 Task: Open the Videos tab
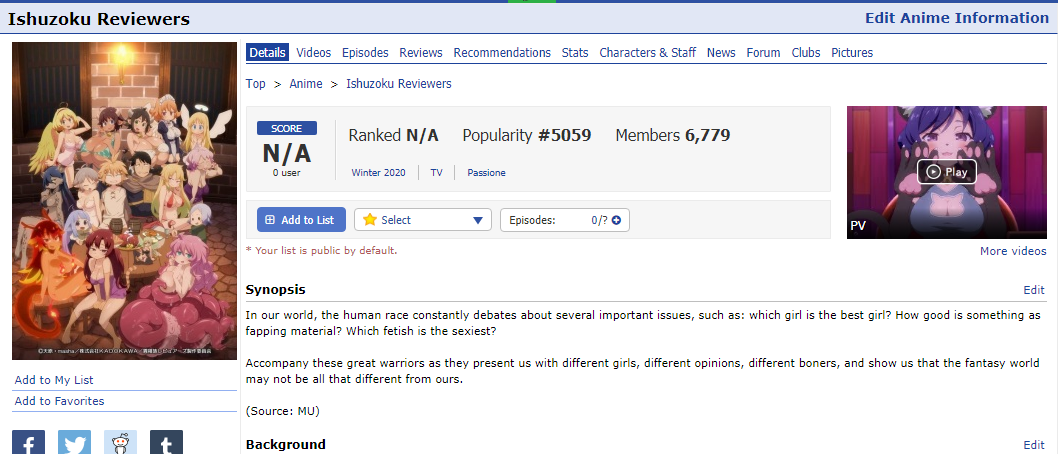(x=313, y=53)
